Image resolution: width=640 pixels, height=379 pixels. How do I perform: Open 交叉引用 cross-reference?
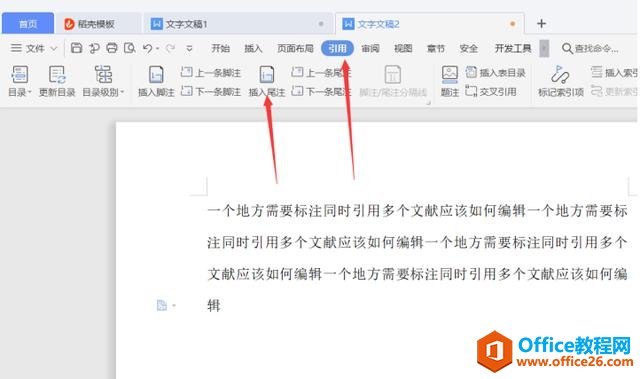pyautogui.click(x=491, y=91)
